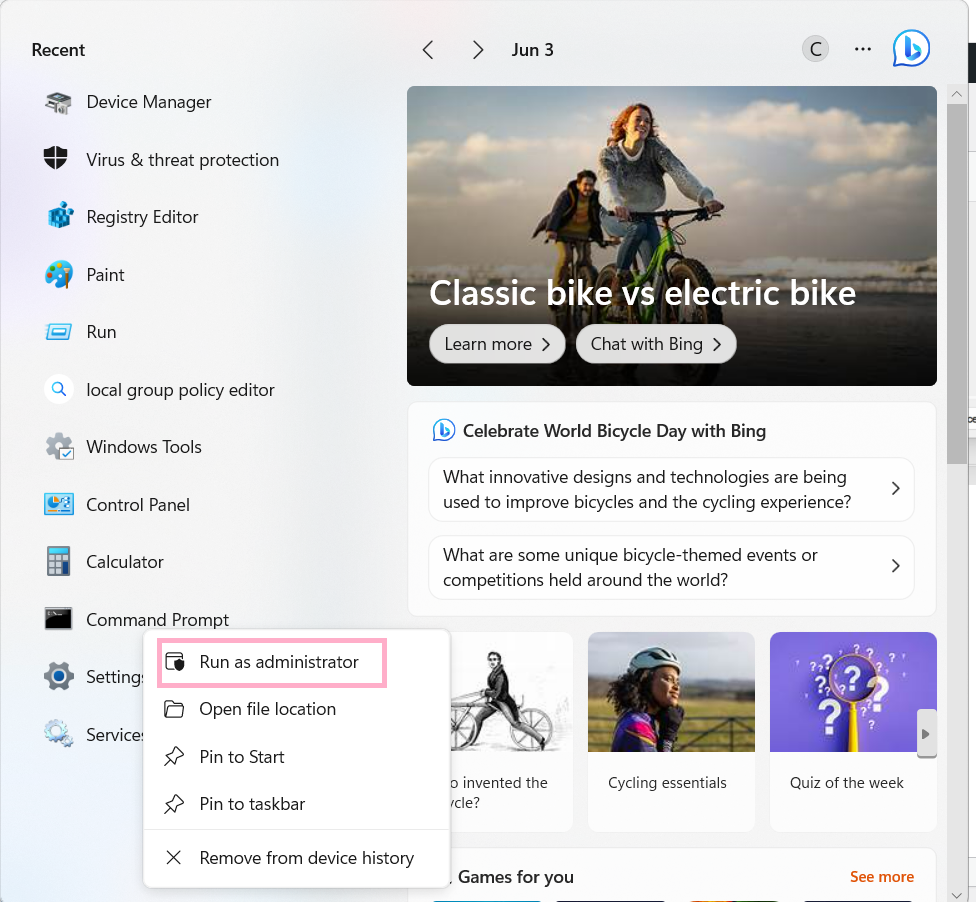The height and width of the screenshot is (902, 976).
Task: Open Calculator app icon
Action: tap(59, 562)
